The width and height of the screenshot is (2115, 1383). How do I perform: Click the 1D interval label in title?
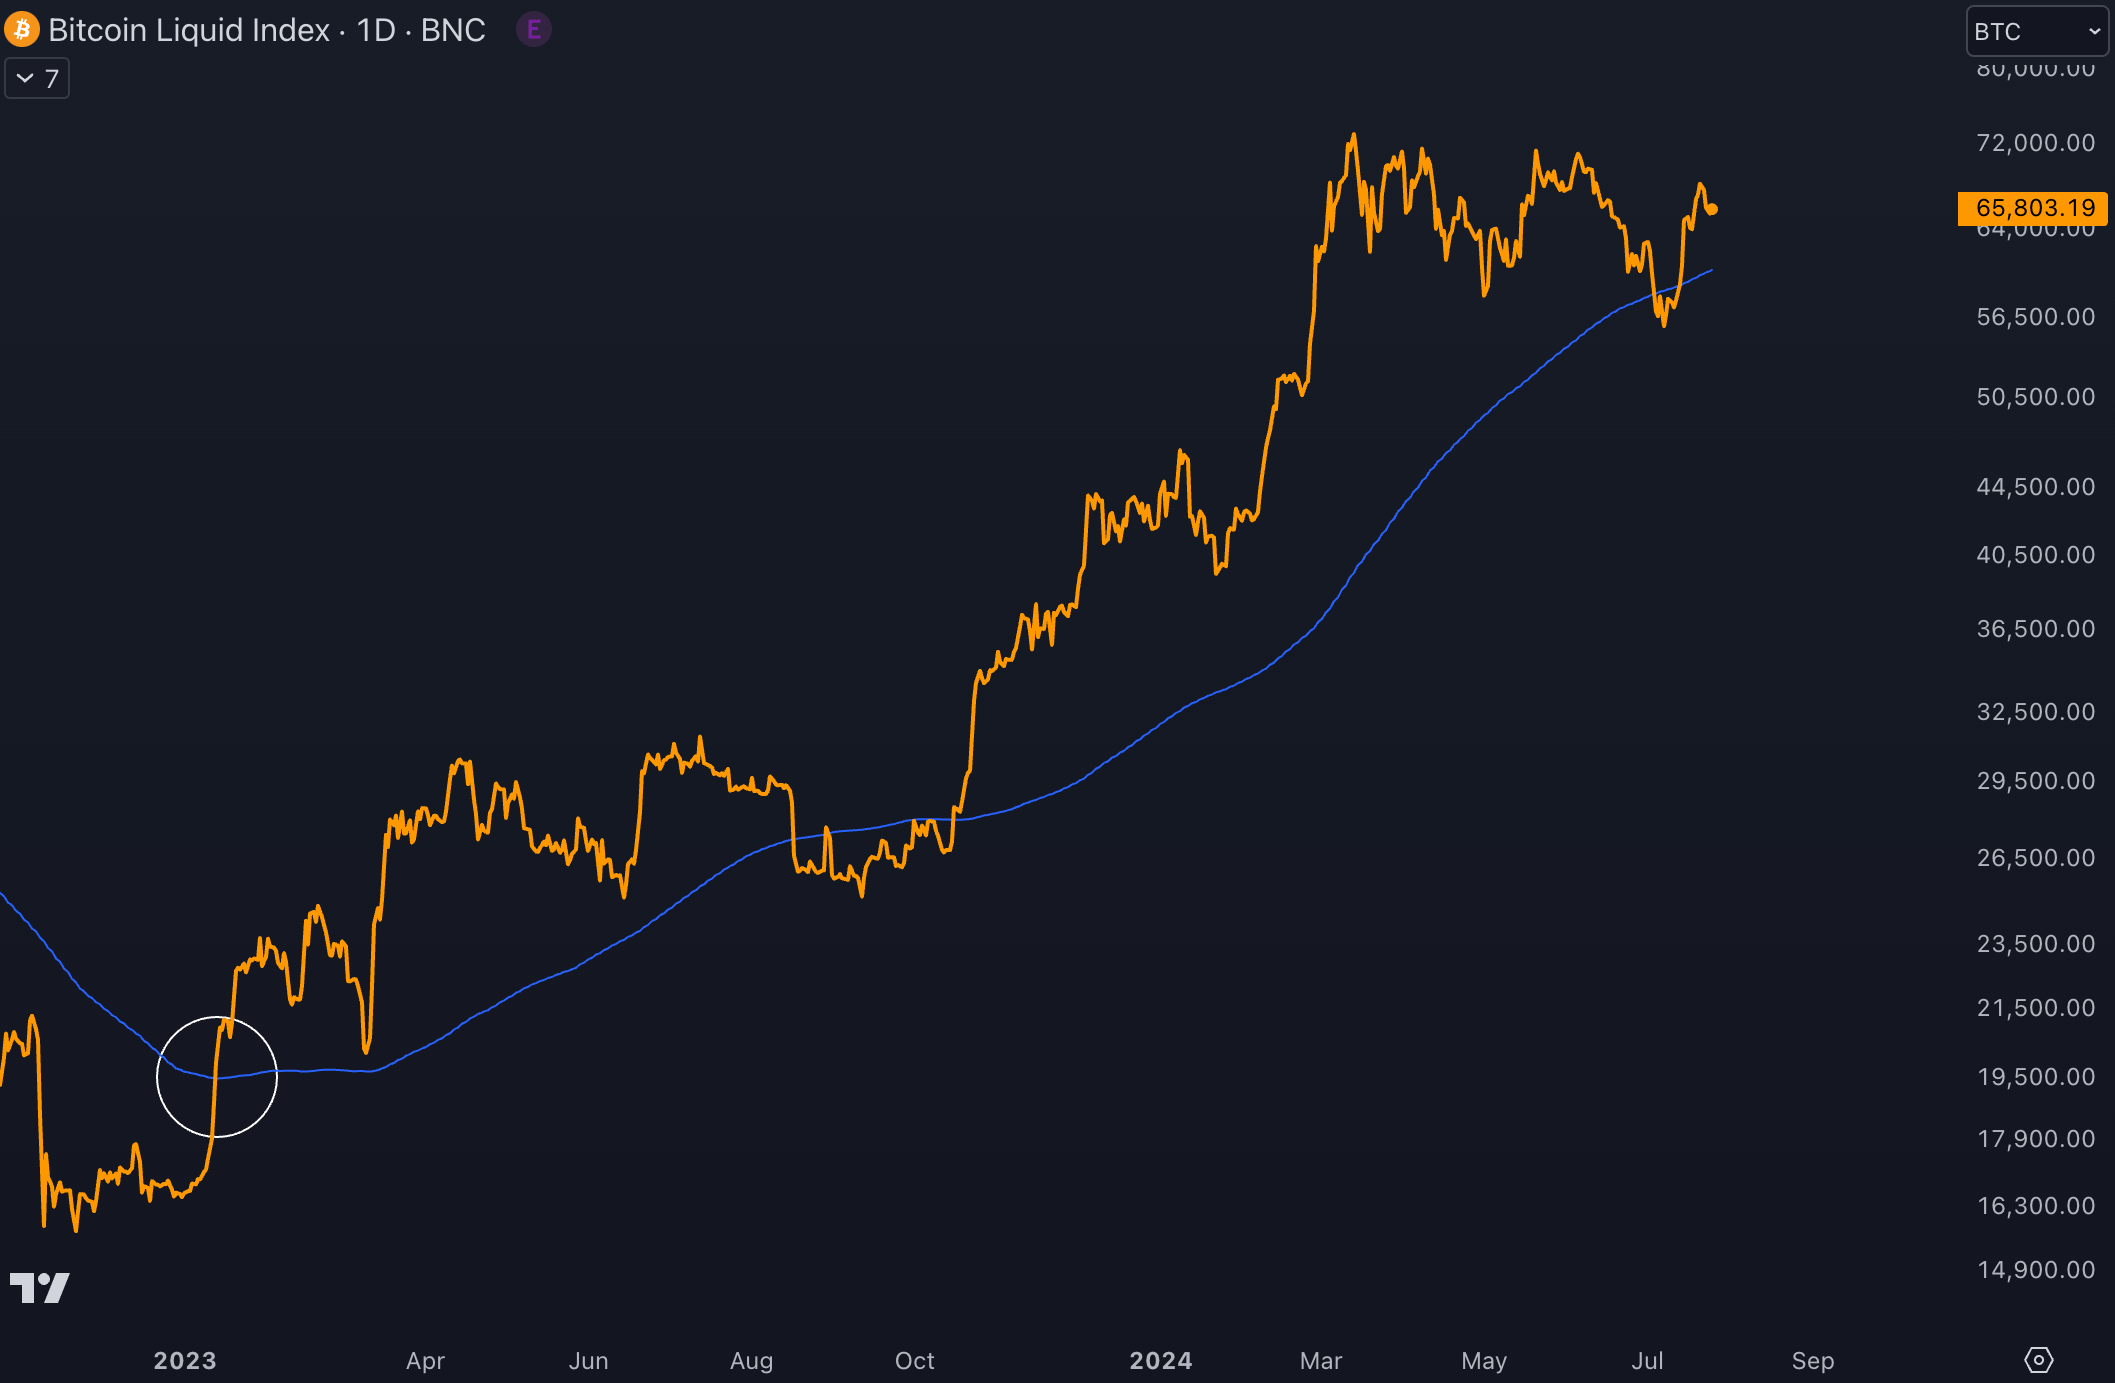(x=376, y=30)
